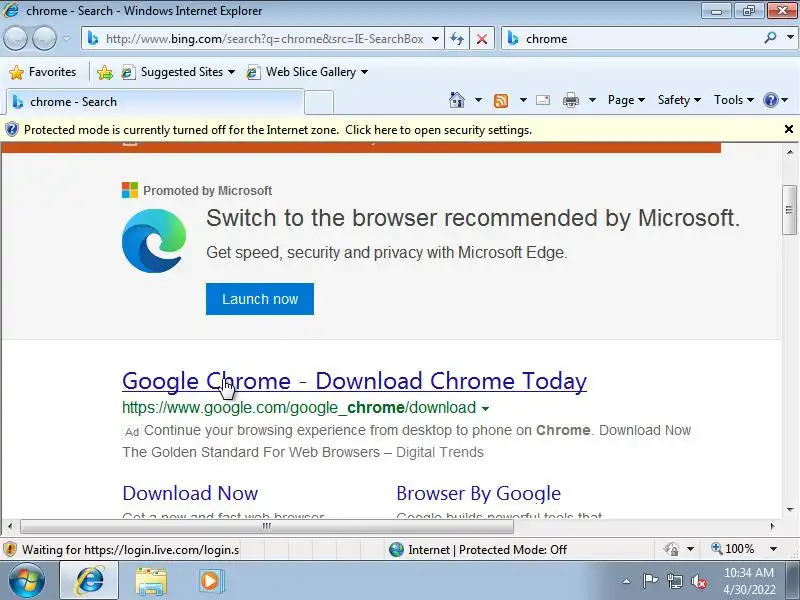Click the muted volume tray icon

coord(699,581)
